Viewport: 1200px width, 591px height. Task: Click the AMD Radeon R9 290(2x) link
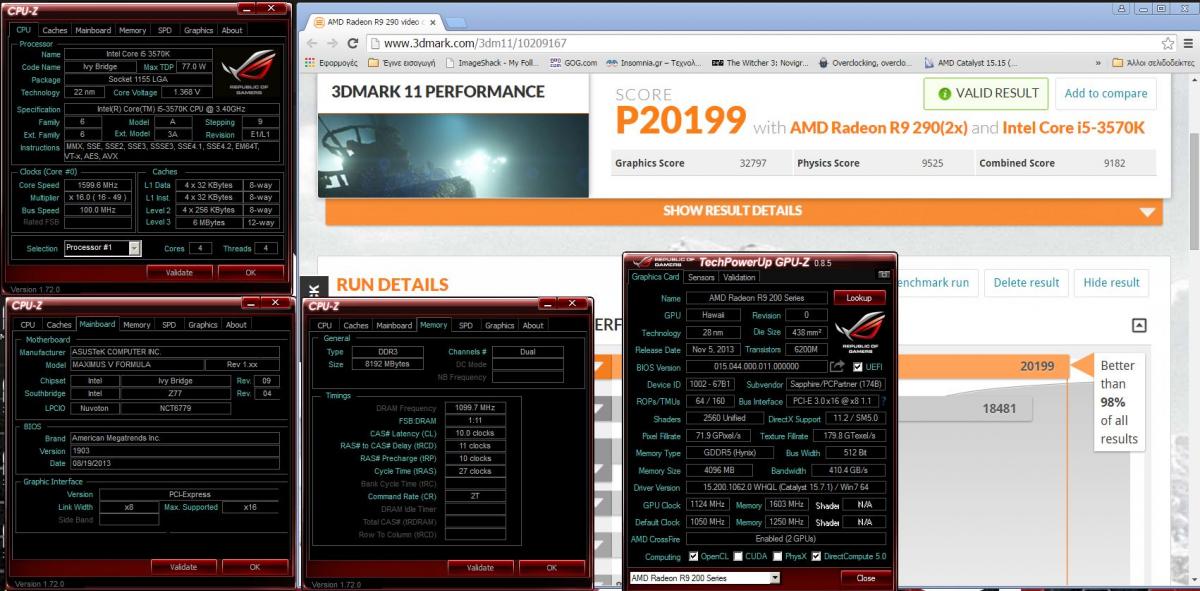pos(879,128)
